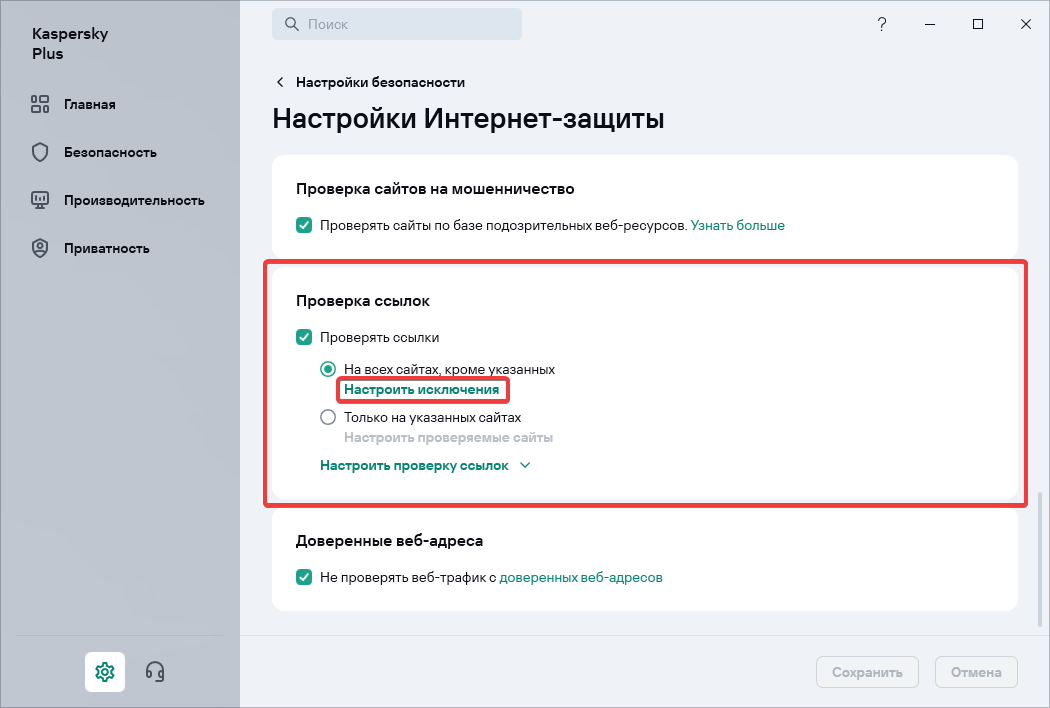Disable Не проверять веб-трафик checkbox
1050x708 pixels.
[304, 577]
